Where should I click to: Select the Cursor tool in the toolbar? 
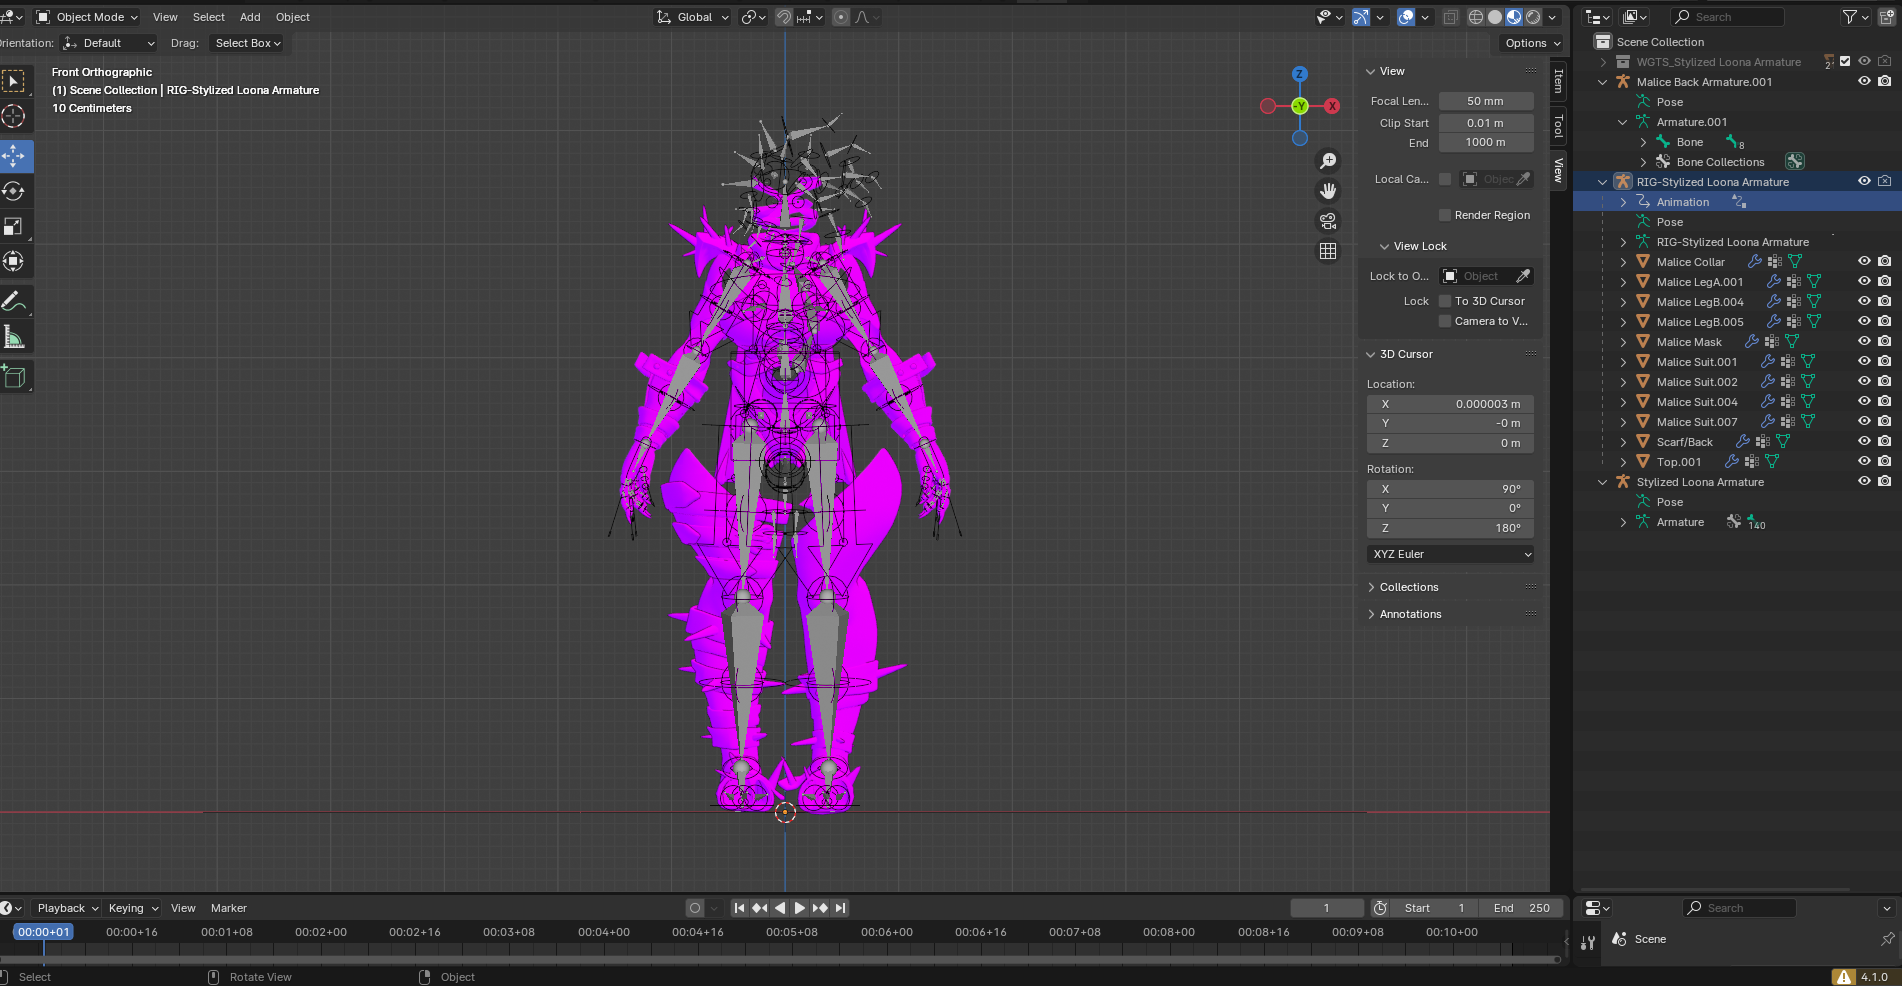tap(14, 117)
